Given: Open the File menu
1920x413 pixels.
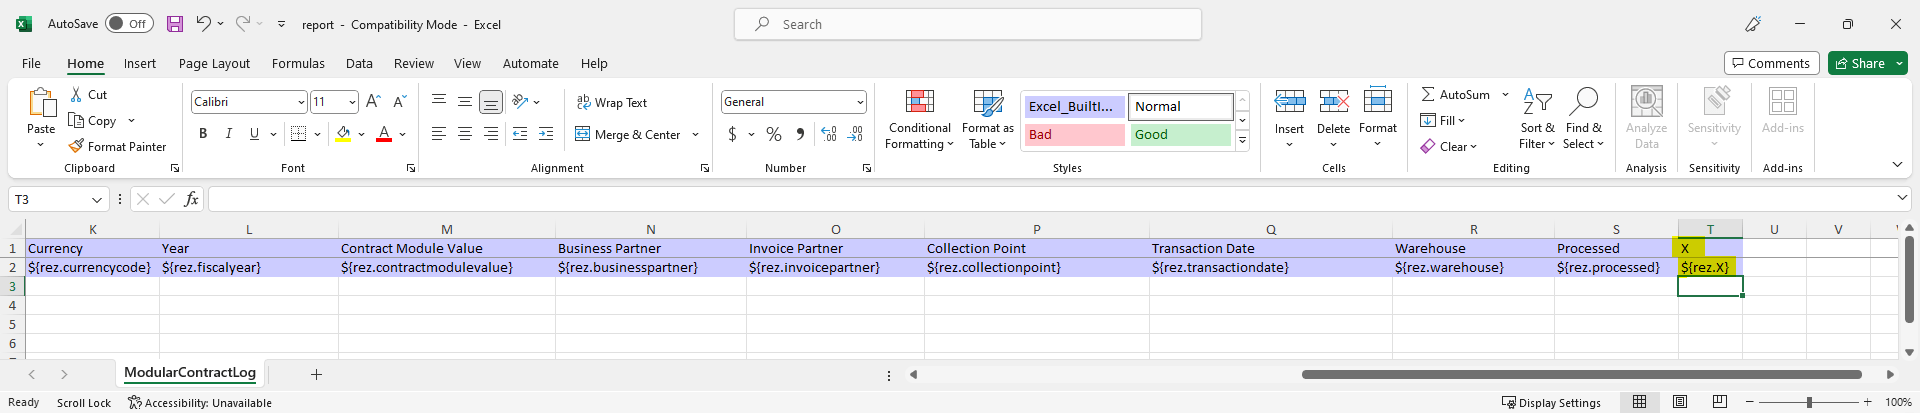Looking at the screenshot, I should point(32,63).
